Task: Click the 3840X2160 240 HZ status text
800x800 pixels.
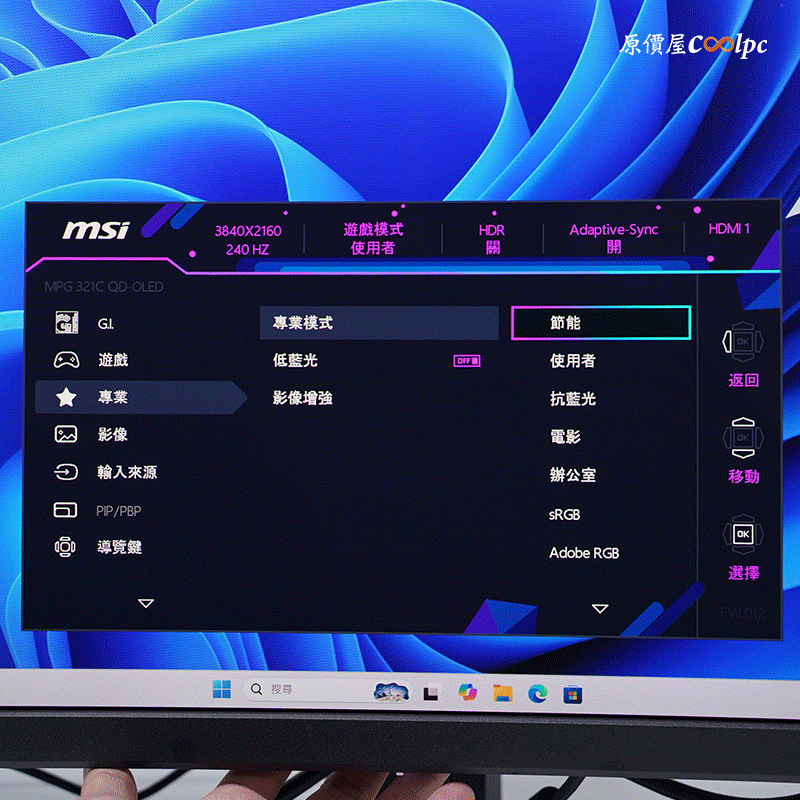Action: pos(247,240)
